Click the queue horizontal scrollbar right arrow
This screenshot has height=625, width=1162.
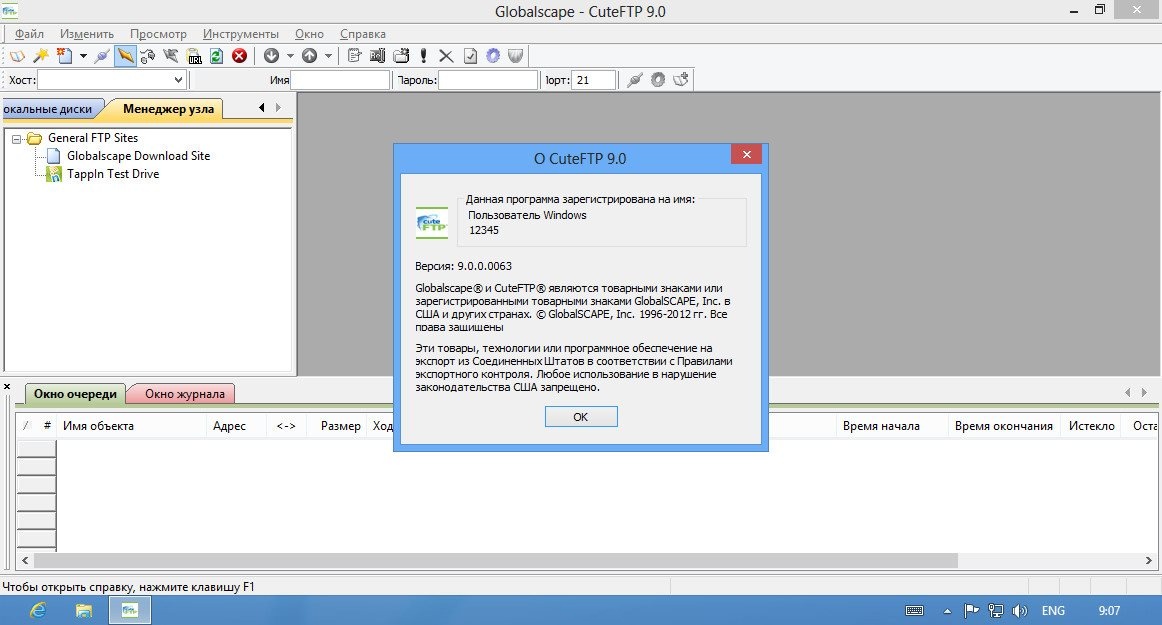point(1149,560)
